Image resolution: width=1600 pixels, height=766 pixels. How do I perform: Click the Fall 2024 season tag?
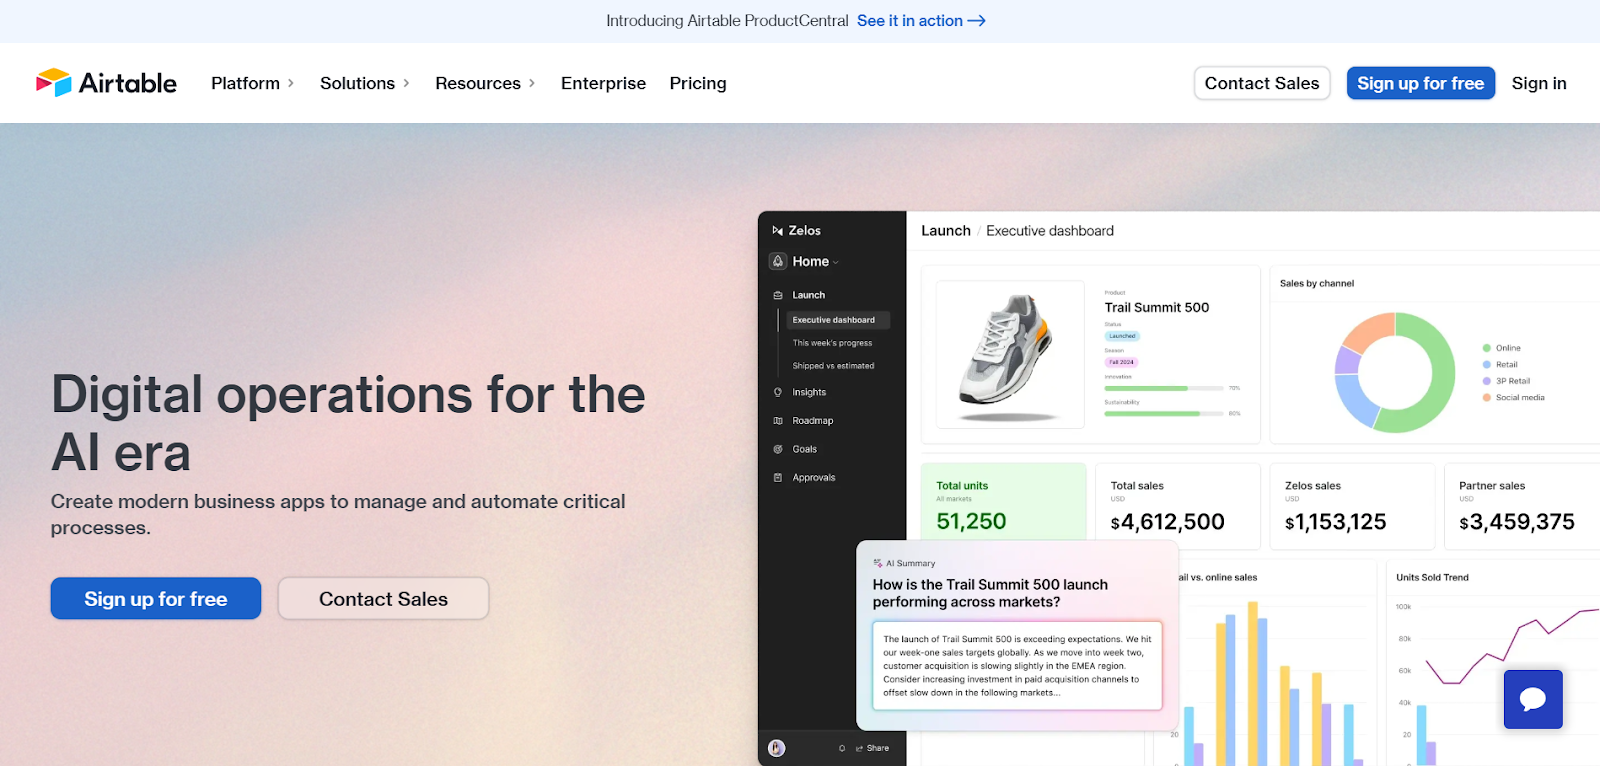(x=1121, y=362)
